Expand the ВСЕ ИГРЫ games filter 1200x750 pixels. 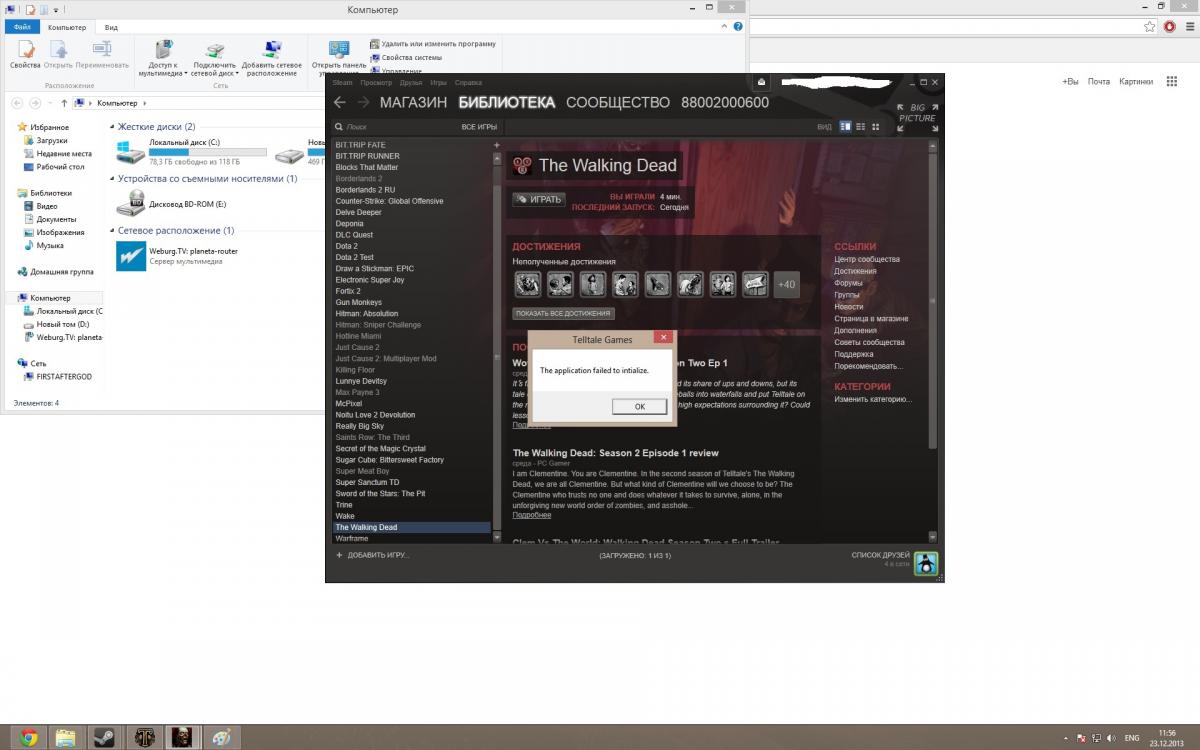coord(479,128)
